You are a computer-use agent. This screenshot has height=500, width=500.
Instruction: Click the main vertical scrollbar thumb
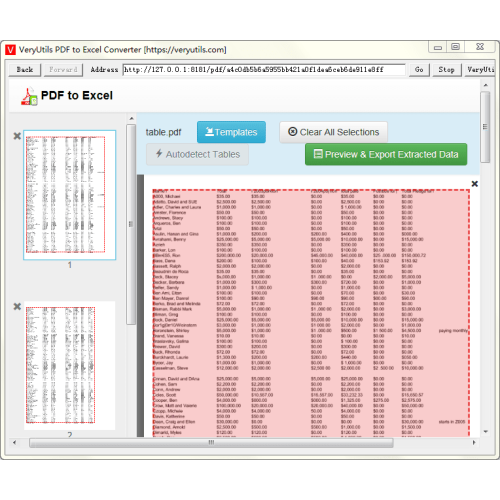[x=485, y=127]
